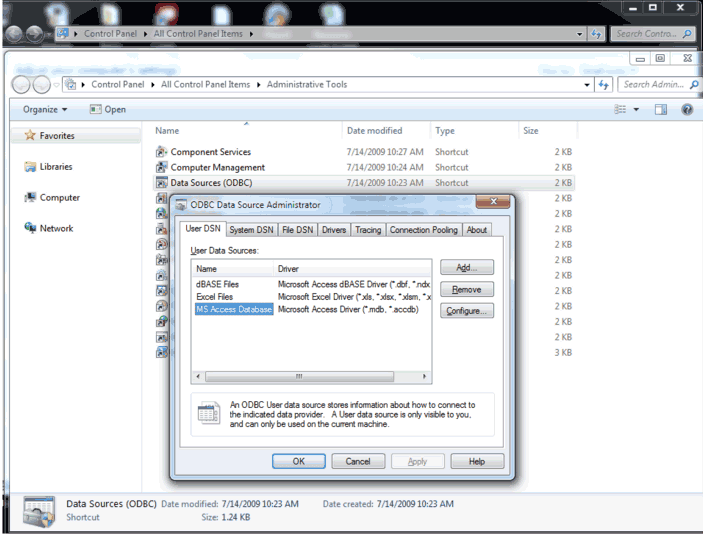Click the Favorites star icon
The image size is (703, 536).
click(x=30, y=135)
